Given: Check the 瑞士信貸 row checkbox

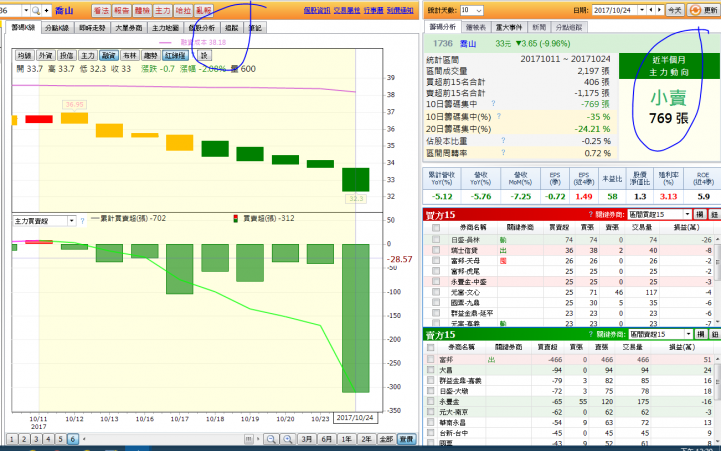Looking at the screenshot, I should coord(436,250).
